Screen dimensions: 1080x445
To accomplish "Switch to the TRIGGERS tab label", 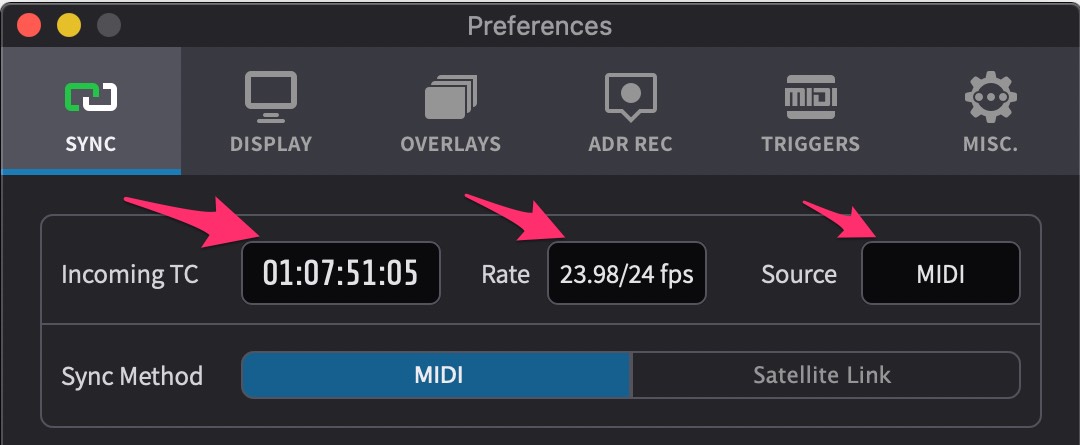I will coord(811,144).
